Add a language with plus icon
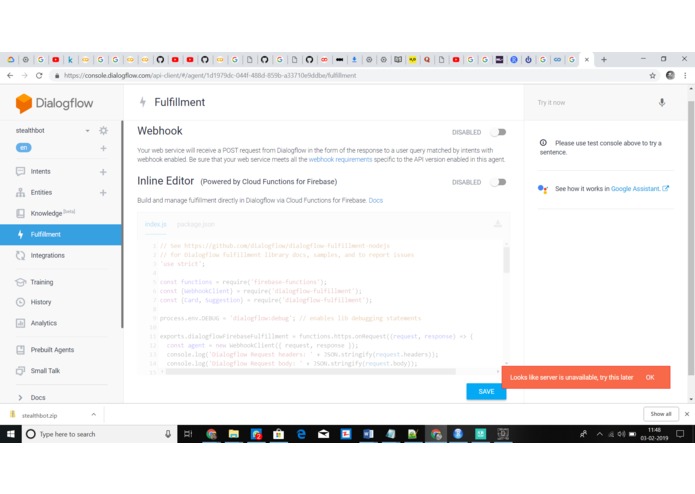 pyautogui.click(x=103, y=148)
